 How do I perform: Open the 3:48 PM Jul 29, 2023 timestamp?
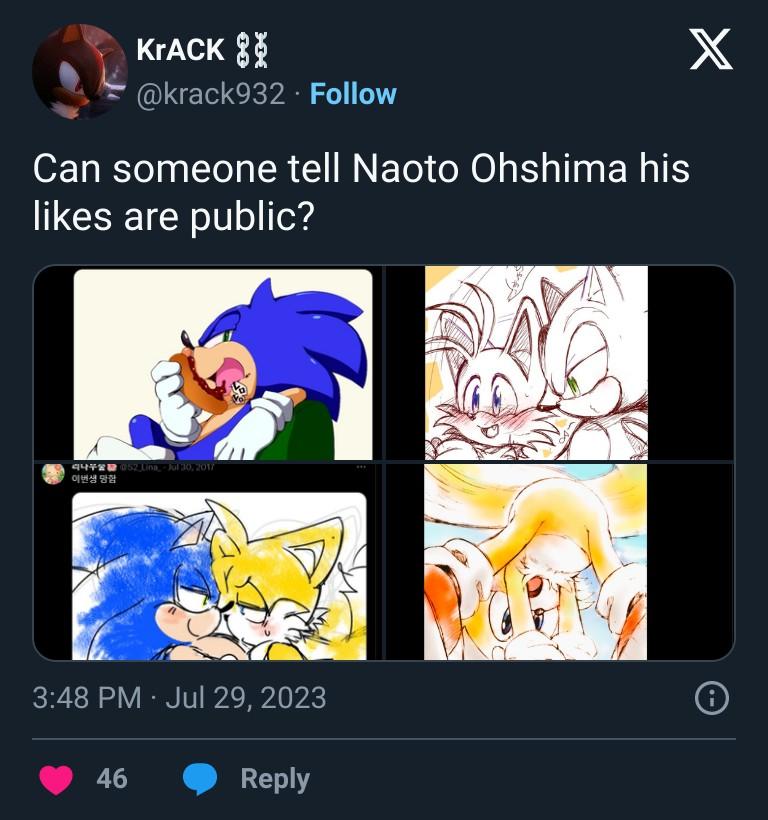(x=179, y=698)
